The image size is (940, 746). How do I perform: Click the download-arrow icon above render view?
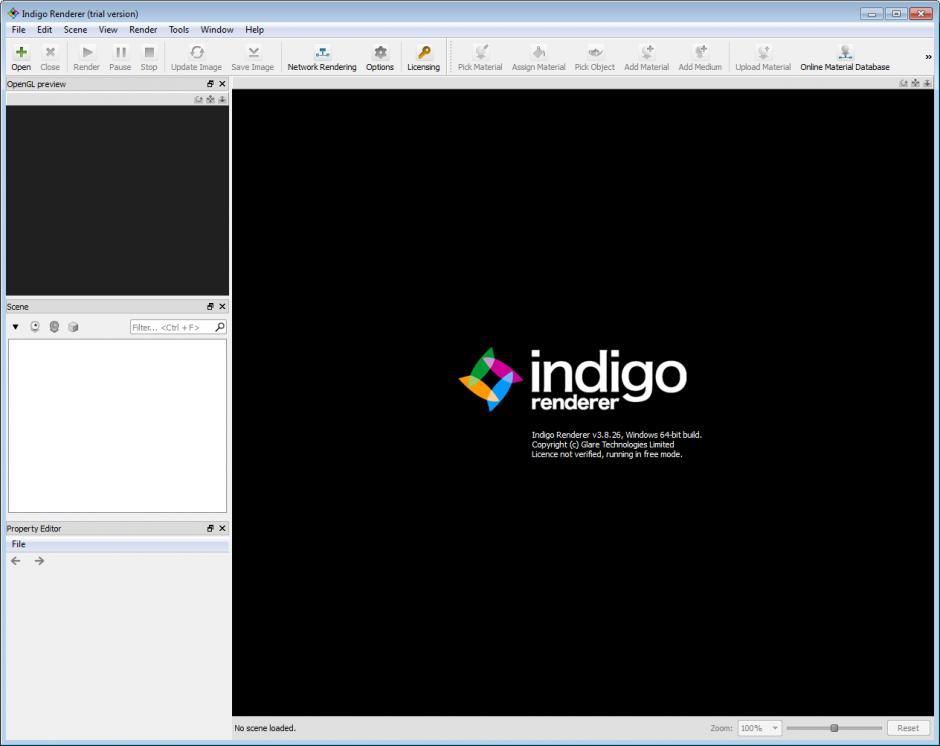[x=927, y=83]
